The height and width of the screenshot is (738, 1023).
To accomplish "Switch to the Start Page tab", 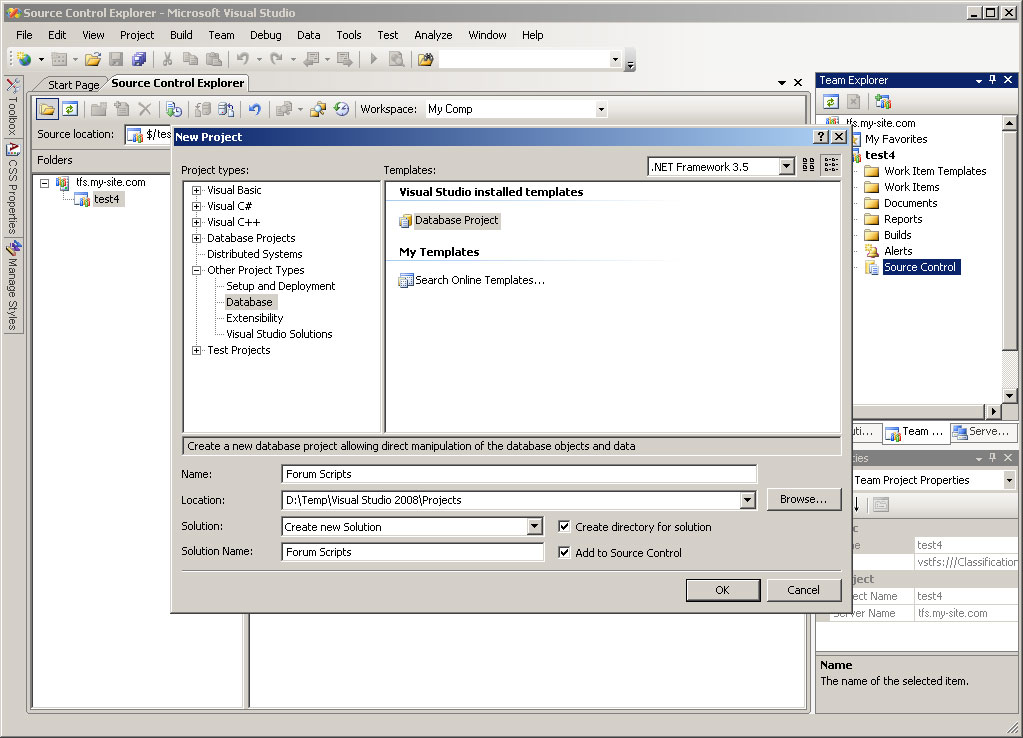I will coord(74,85).
